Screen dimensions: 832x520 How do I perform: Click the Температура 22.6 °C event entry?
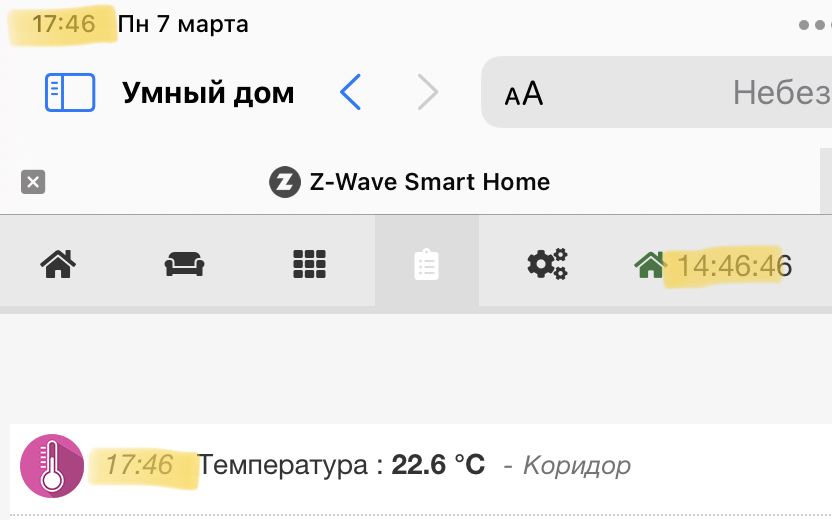coord(341,465)
